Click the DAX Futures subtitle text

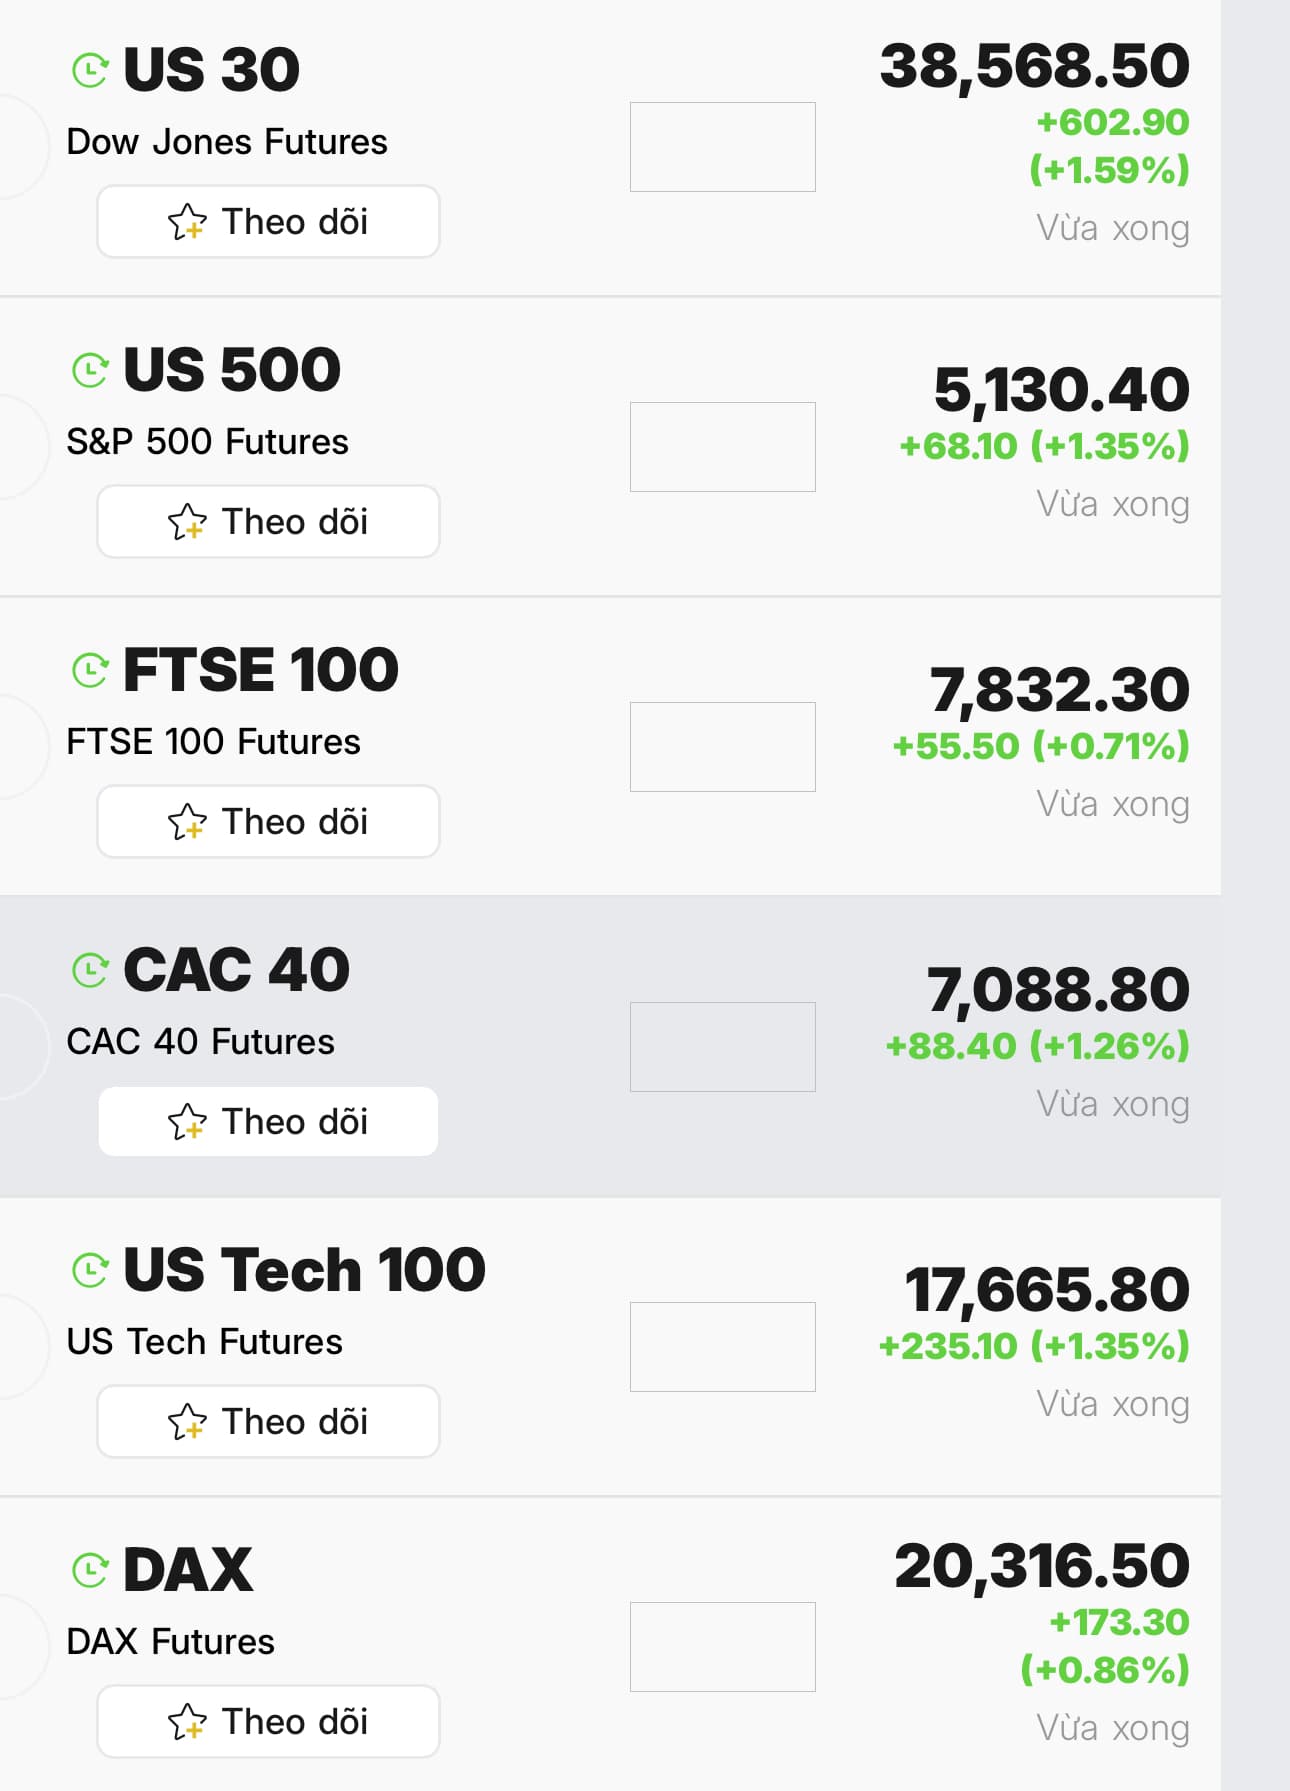click(x=170, y=1642)
